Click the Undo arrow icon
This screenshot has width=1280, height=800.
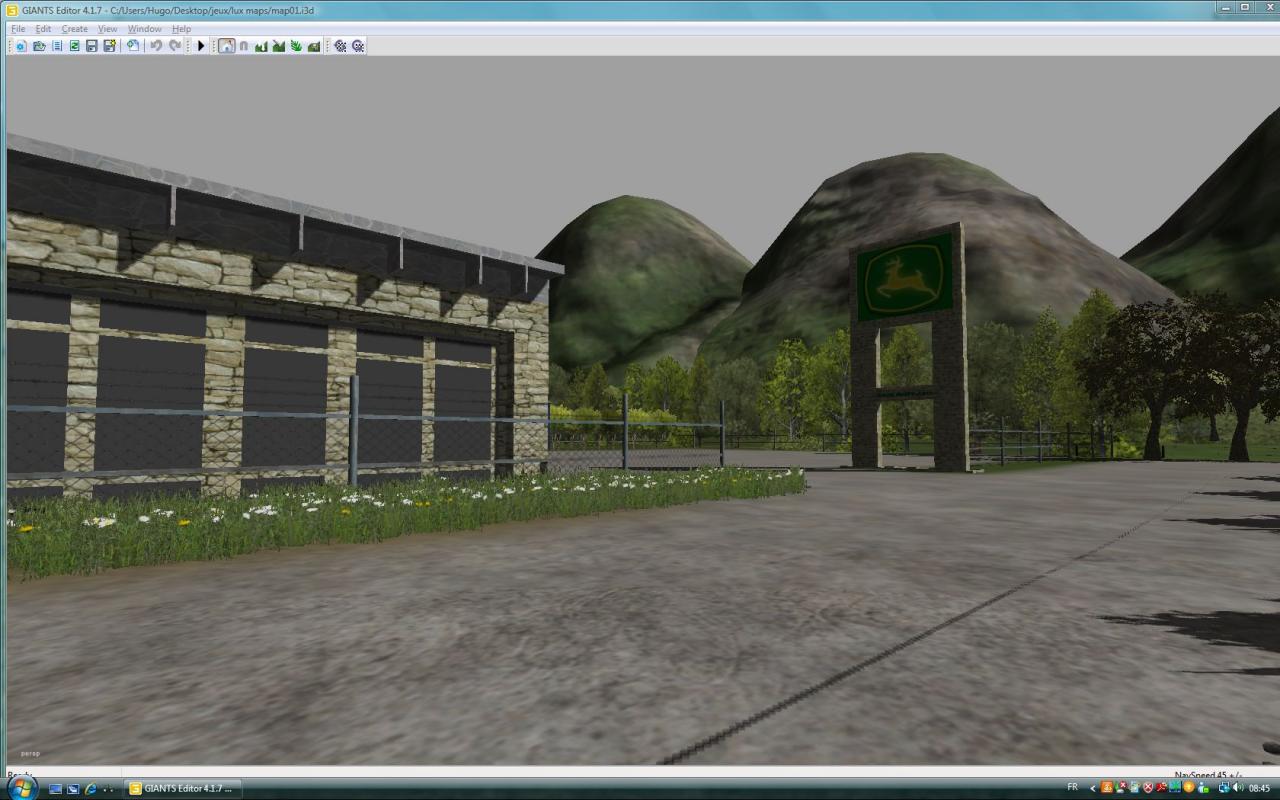point(156,46)
